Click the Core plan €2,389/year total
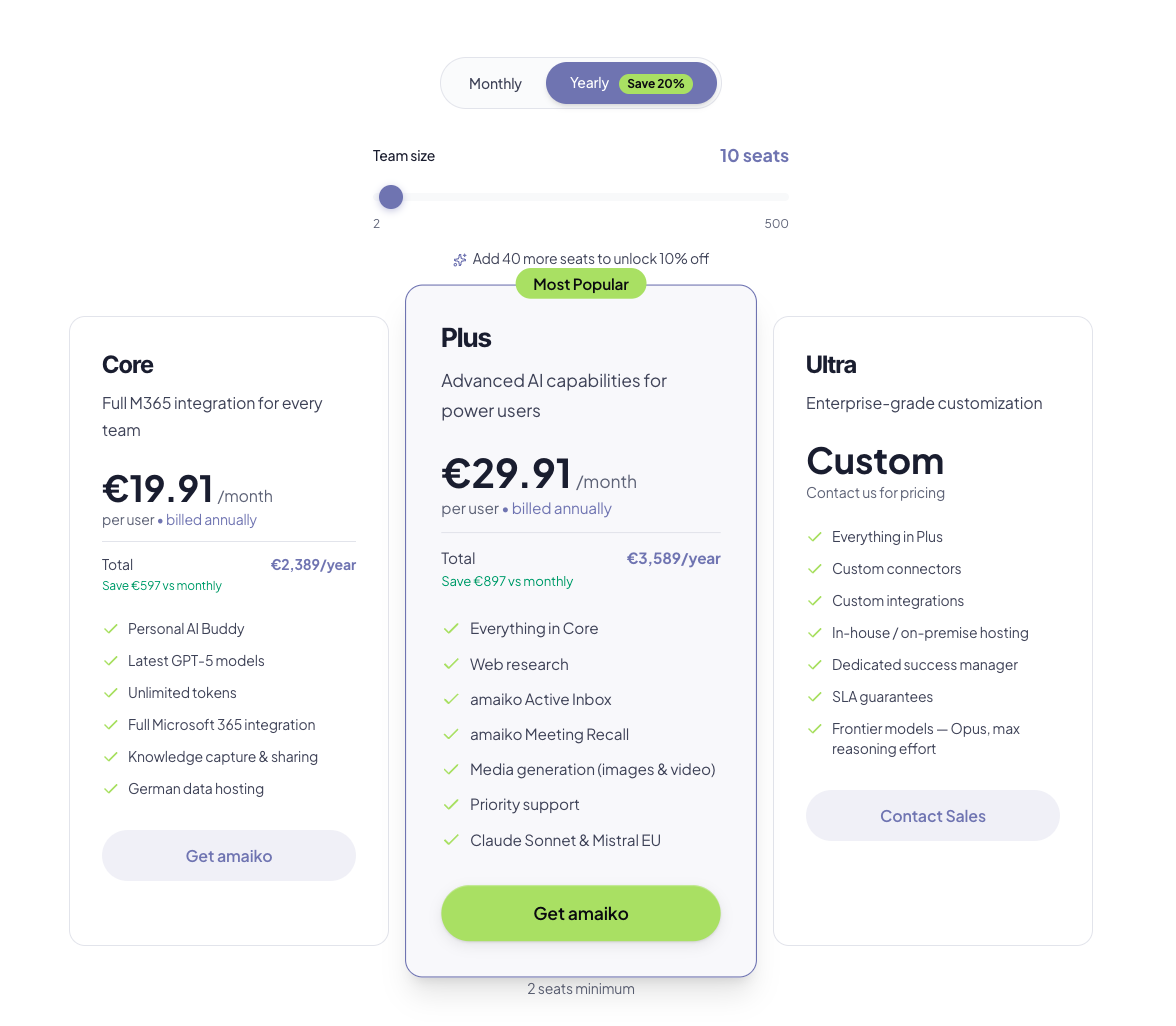The image size is (1176, 1026). click(313, 565)
